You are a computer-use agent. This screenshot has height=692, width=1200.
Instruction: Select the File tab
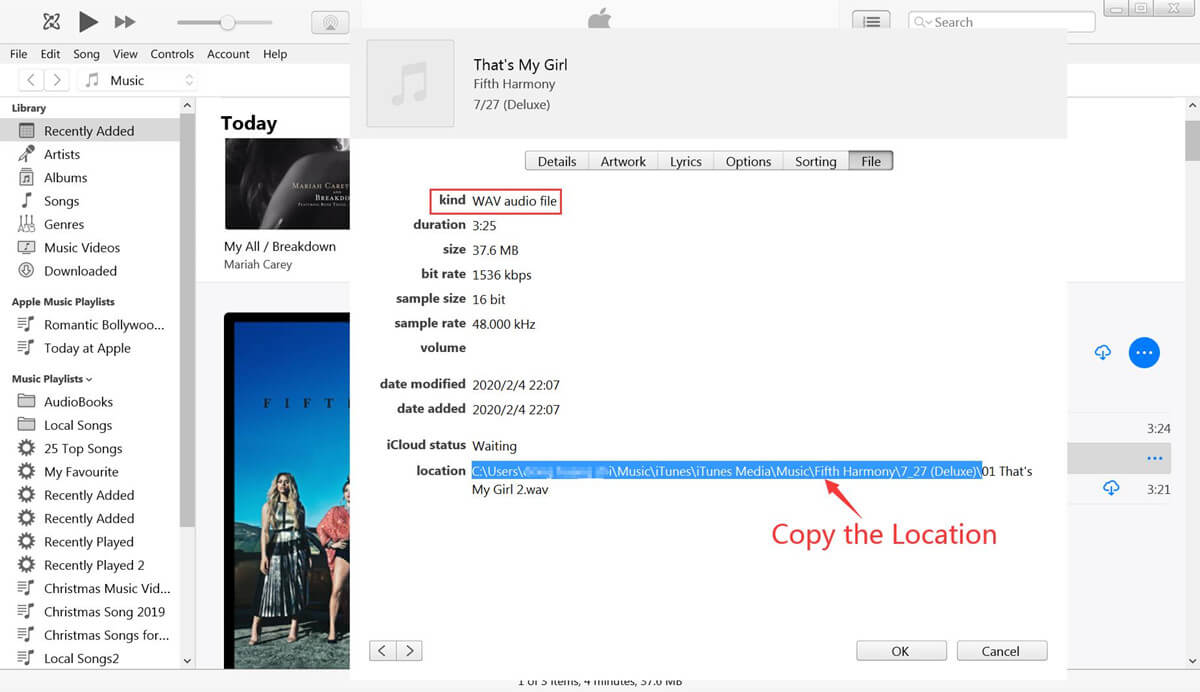point(871,161)
